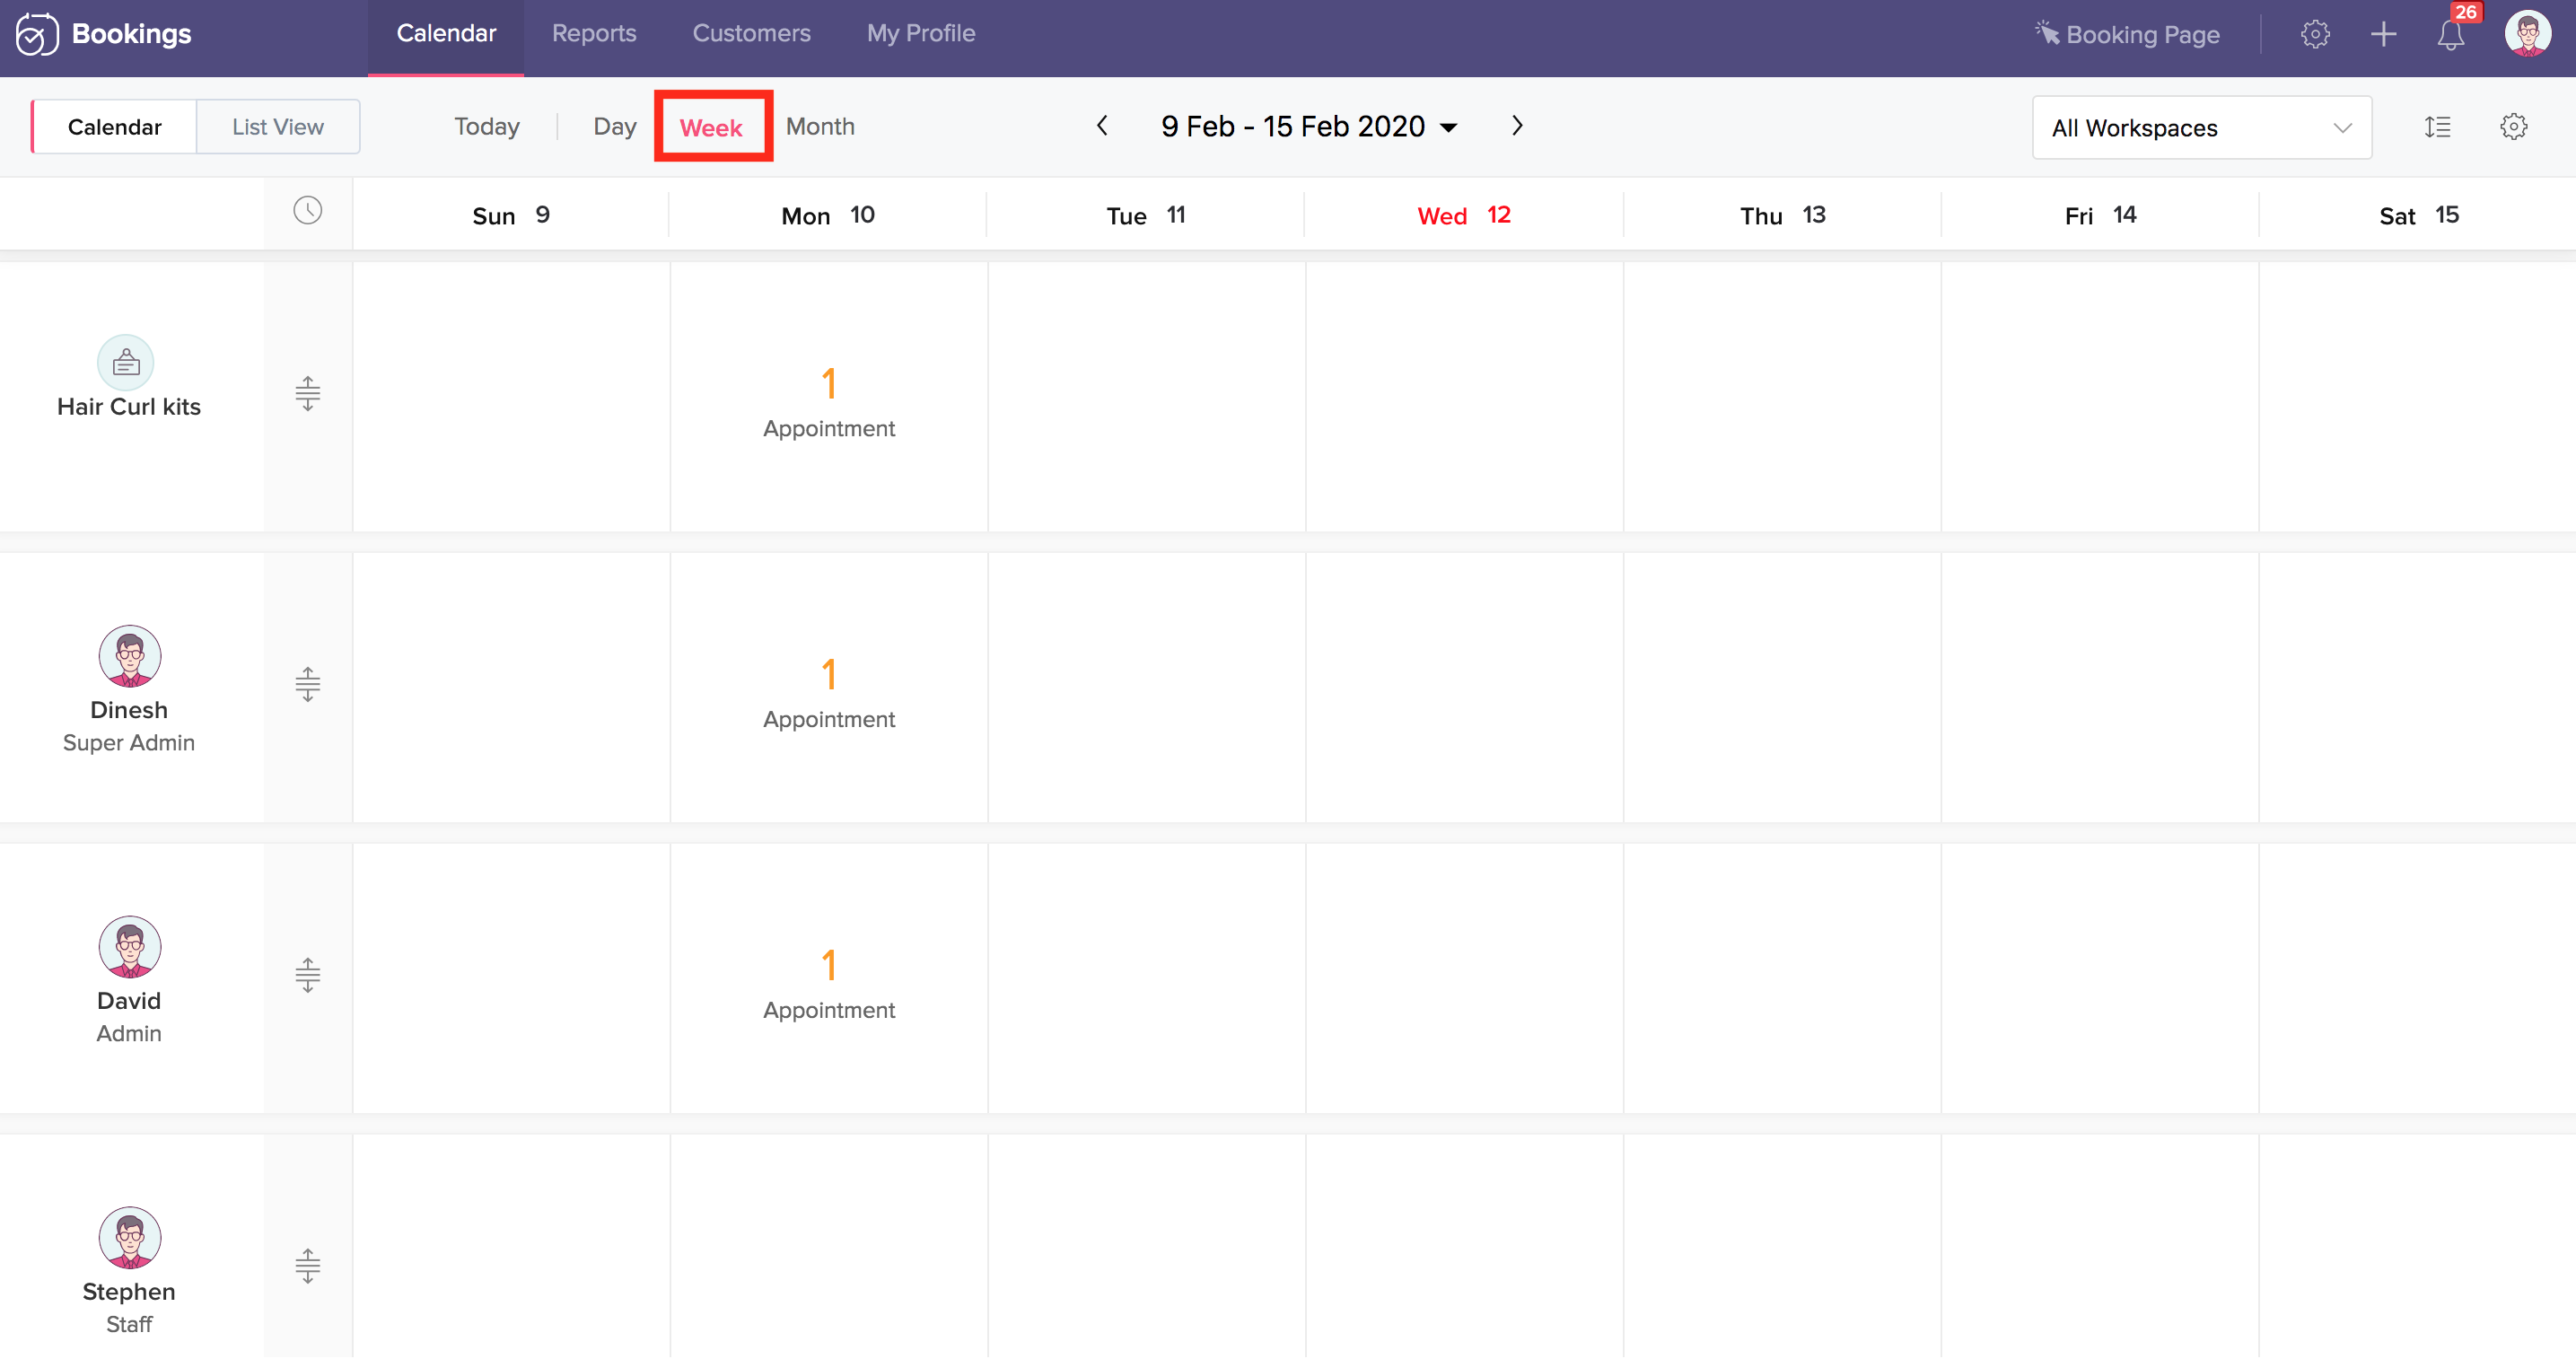
Task: Click Dinesh's row expand-collapse icon
Action: coord(307,684)
